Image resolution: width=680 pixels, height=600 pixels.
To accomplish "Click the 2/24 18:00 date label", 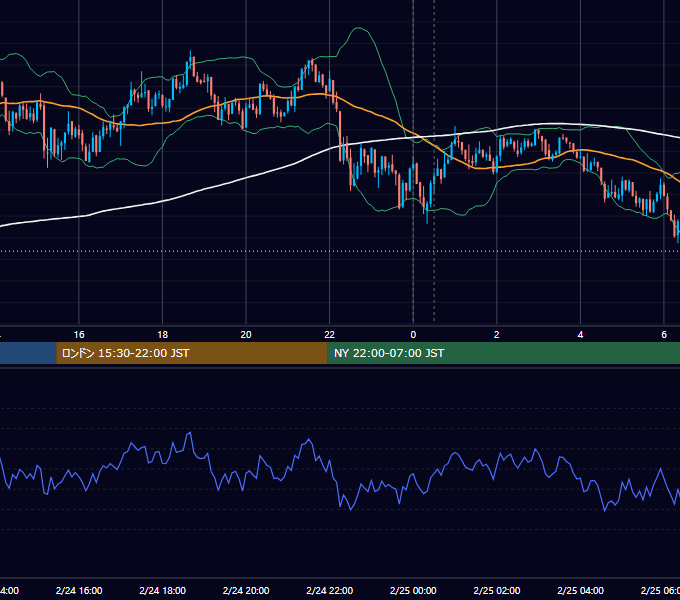I will tap(163, 590).
